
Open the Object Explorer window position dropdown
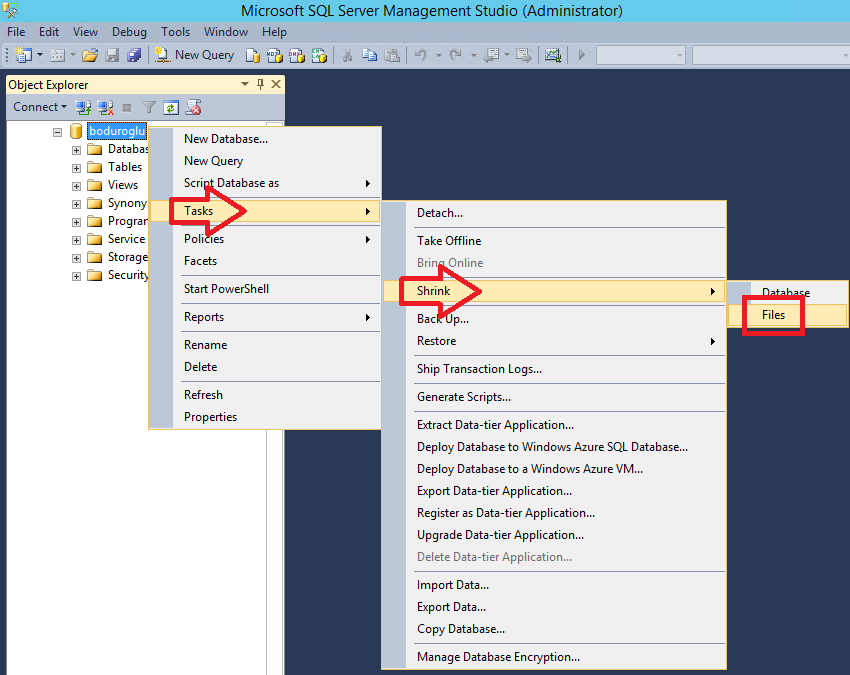(245, 84)
